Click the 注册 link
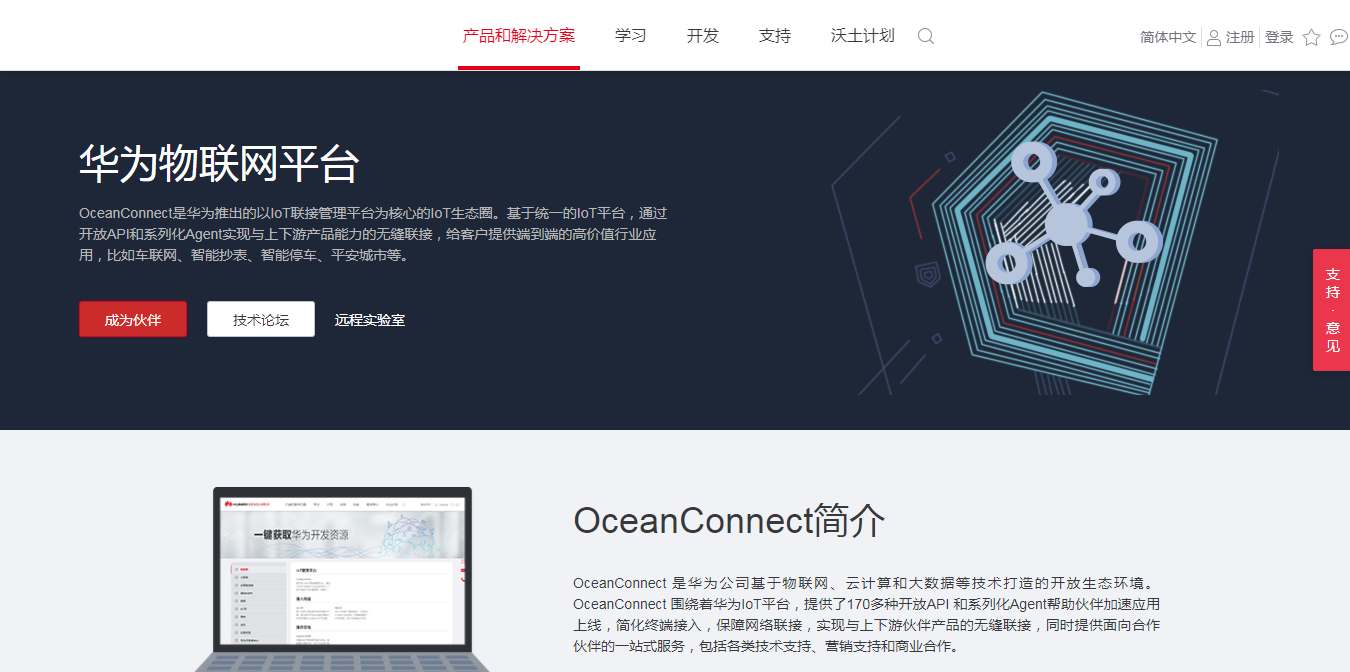 (1240, 37)
